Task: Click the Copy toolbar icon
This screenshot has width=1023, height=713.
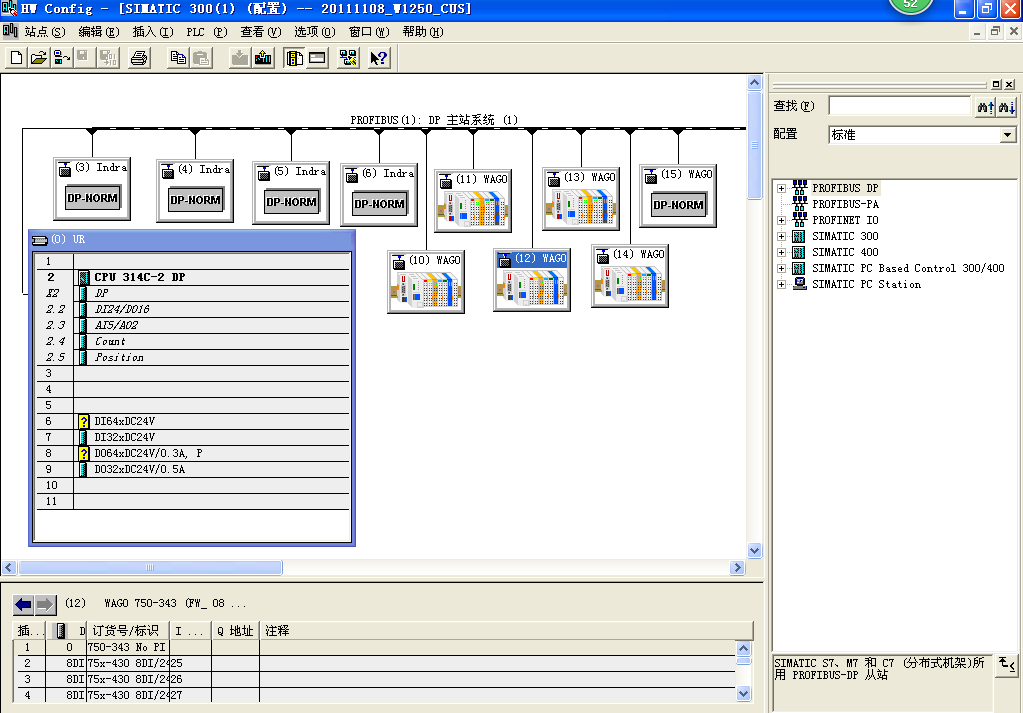Action: pyautogui.click(x=177, y=58)
